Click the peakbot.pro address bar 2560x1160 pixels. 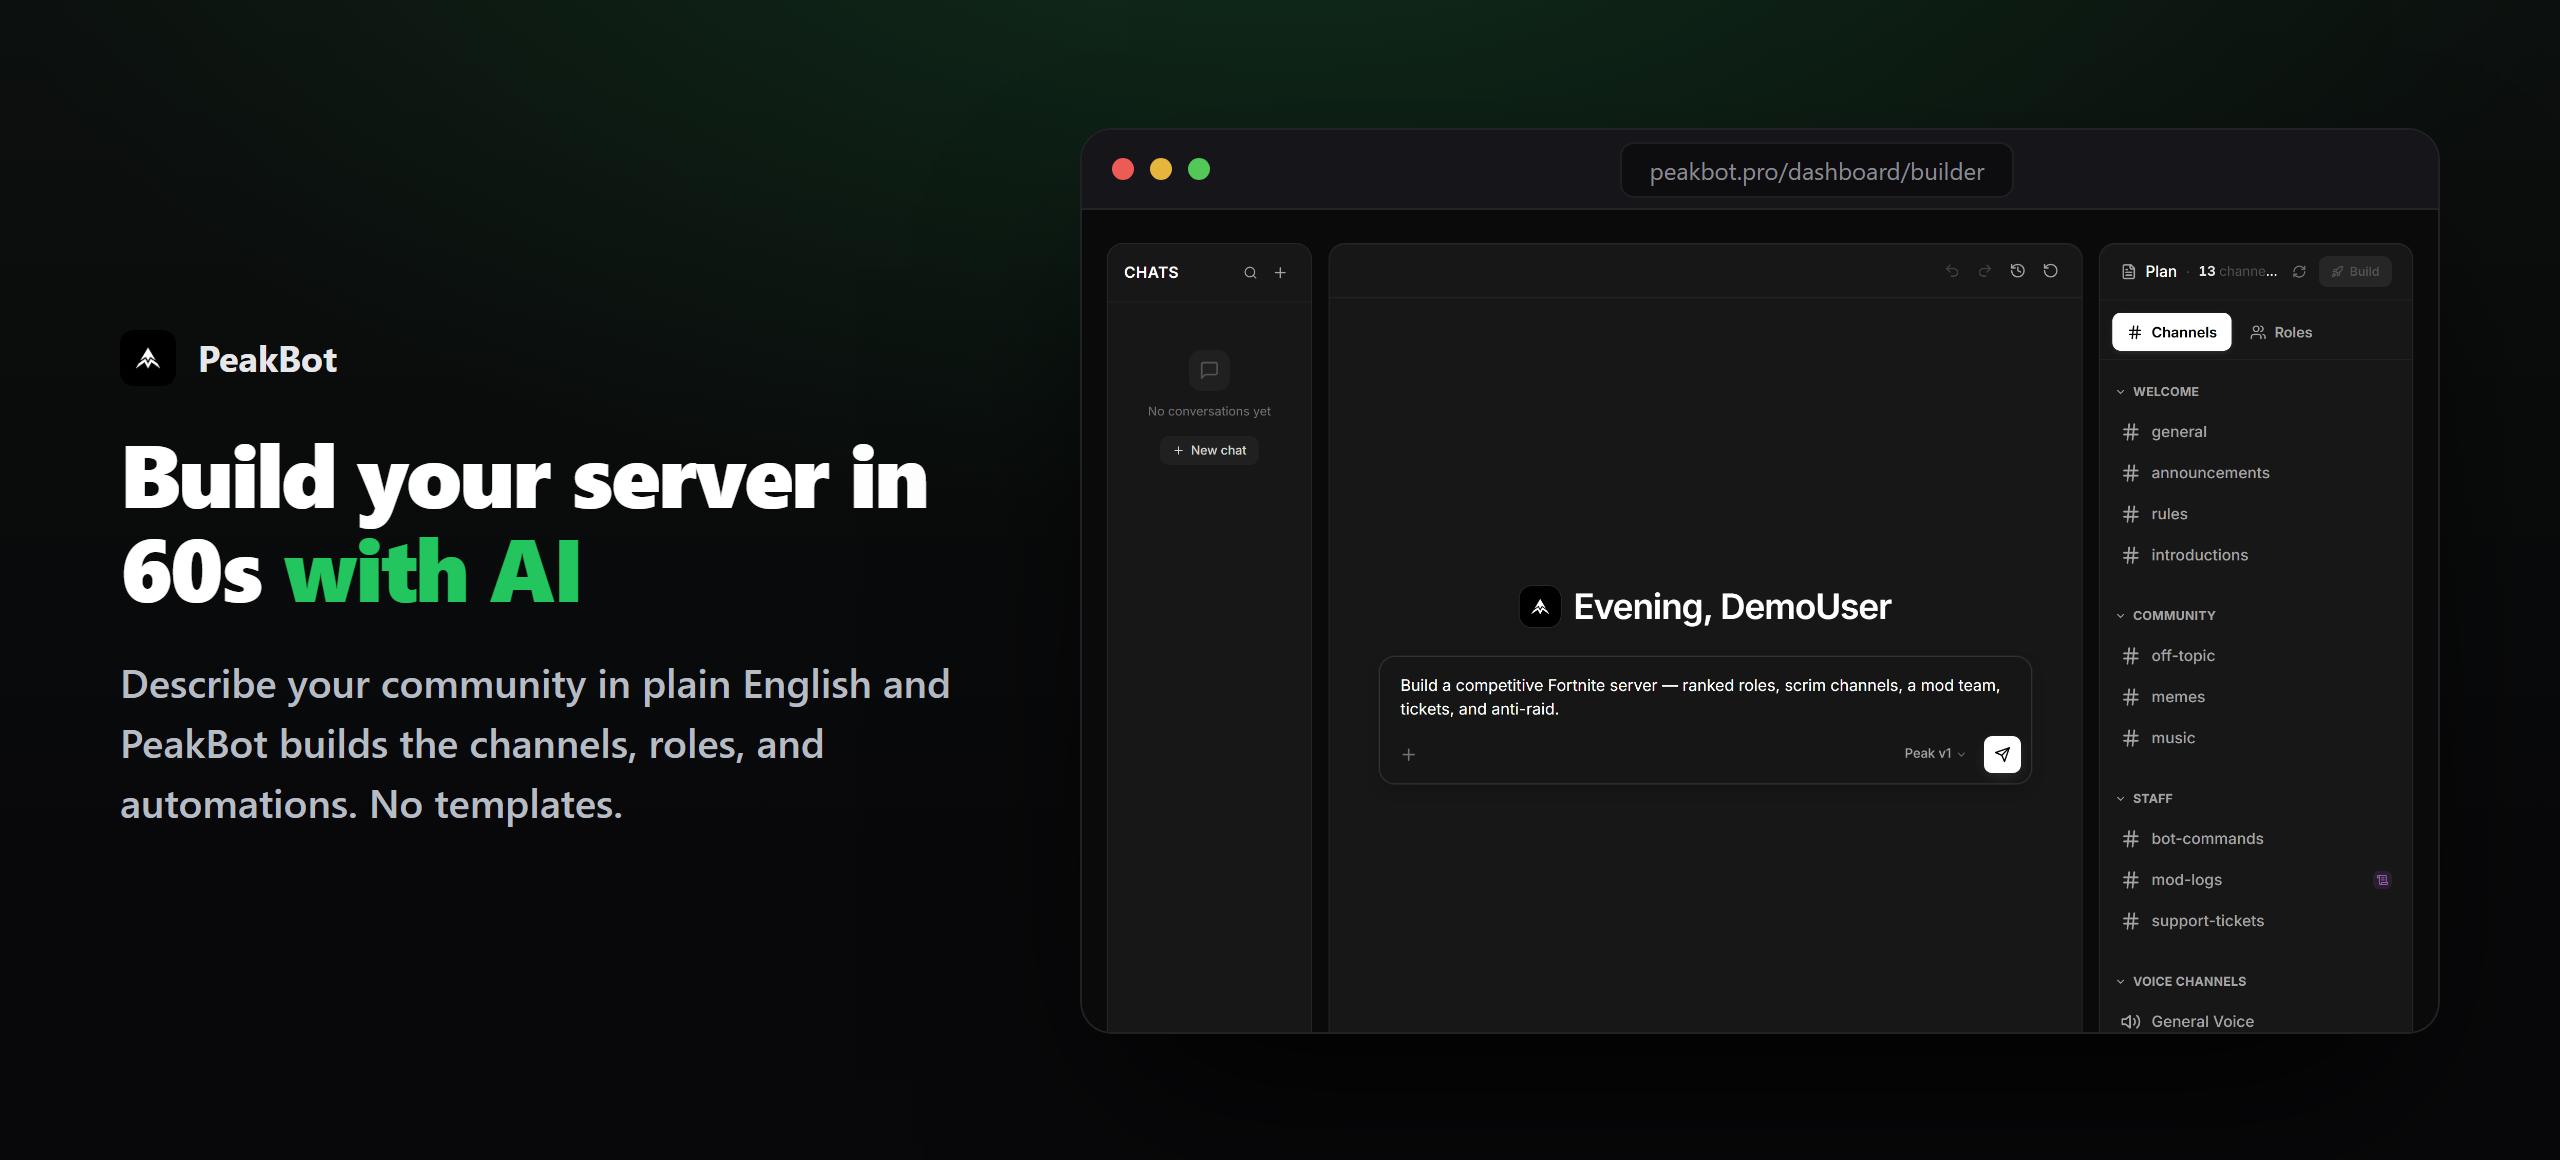point(1816,171)
